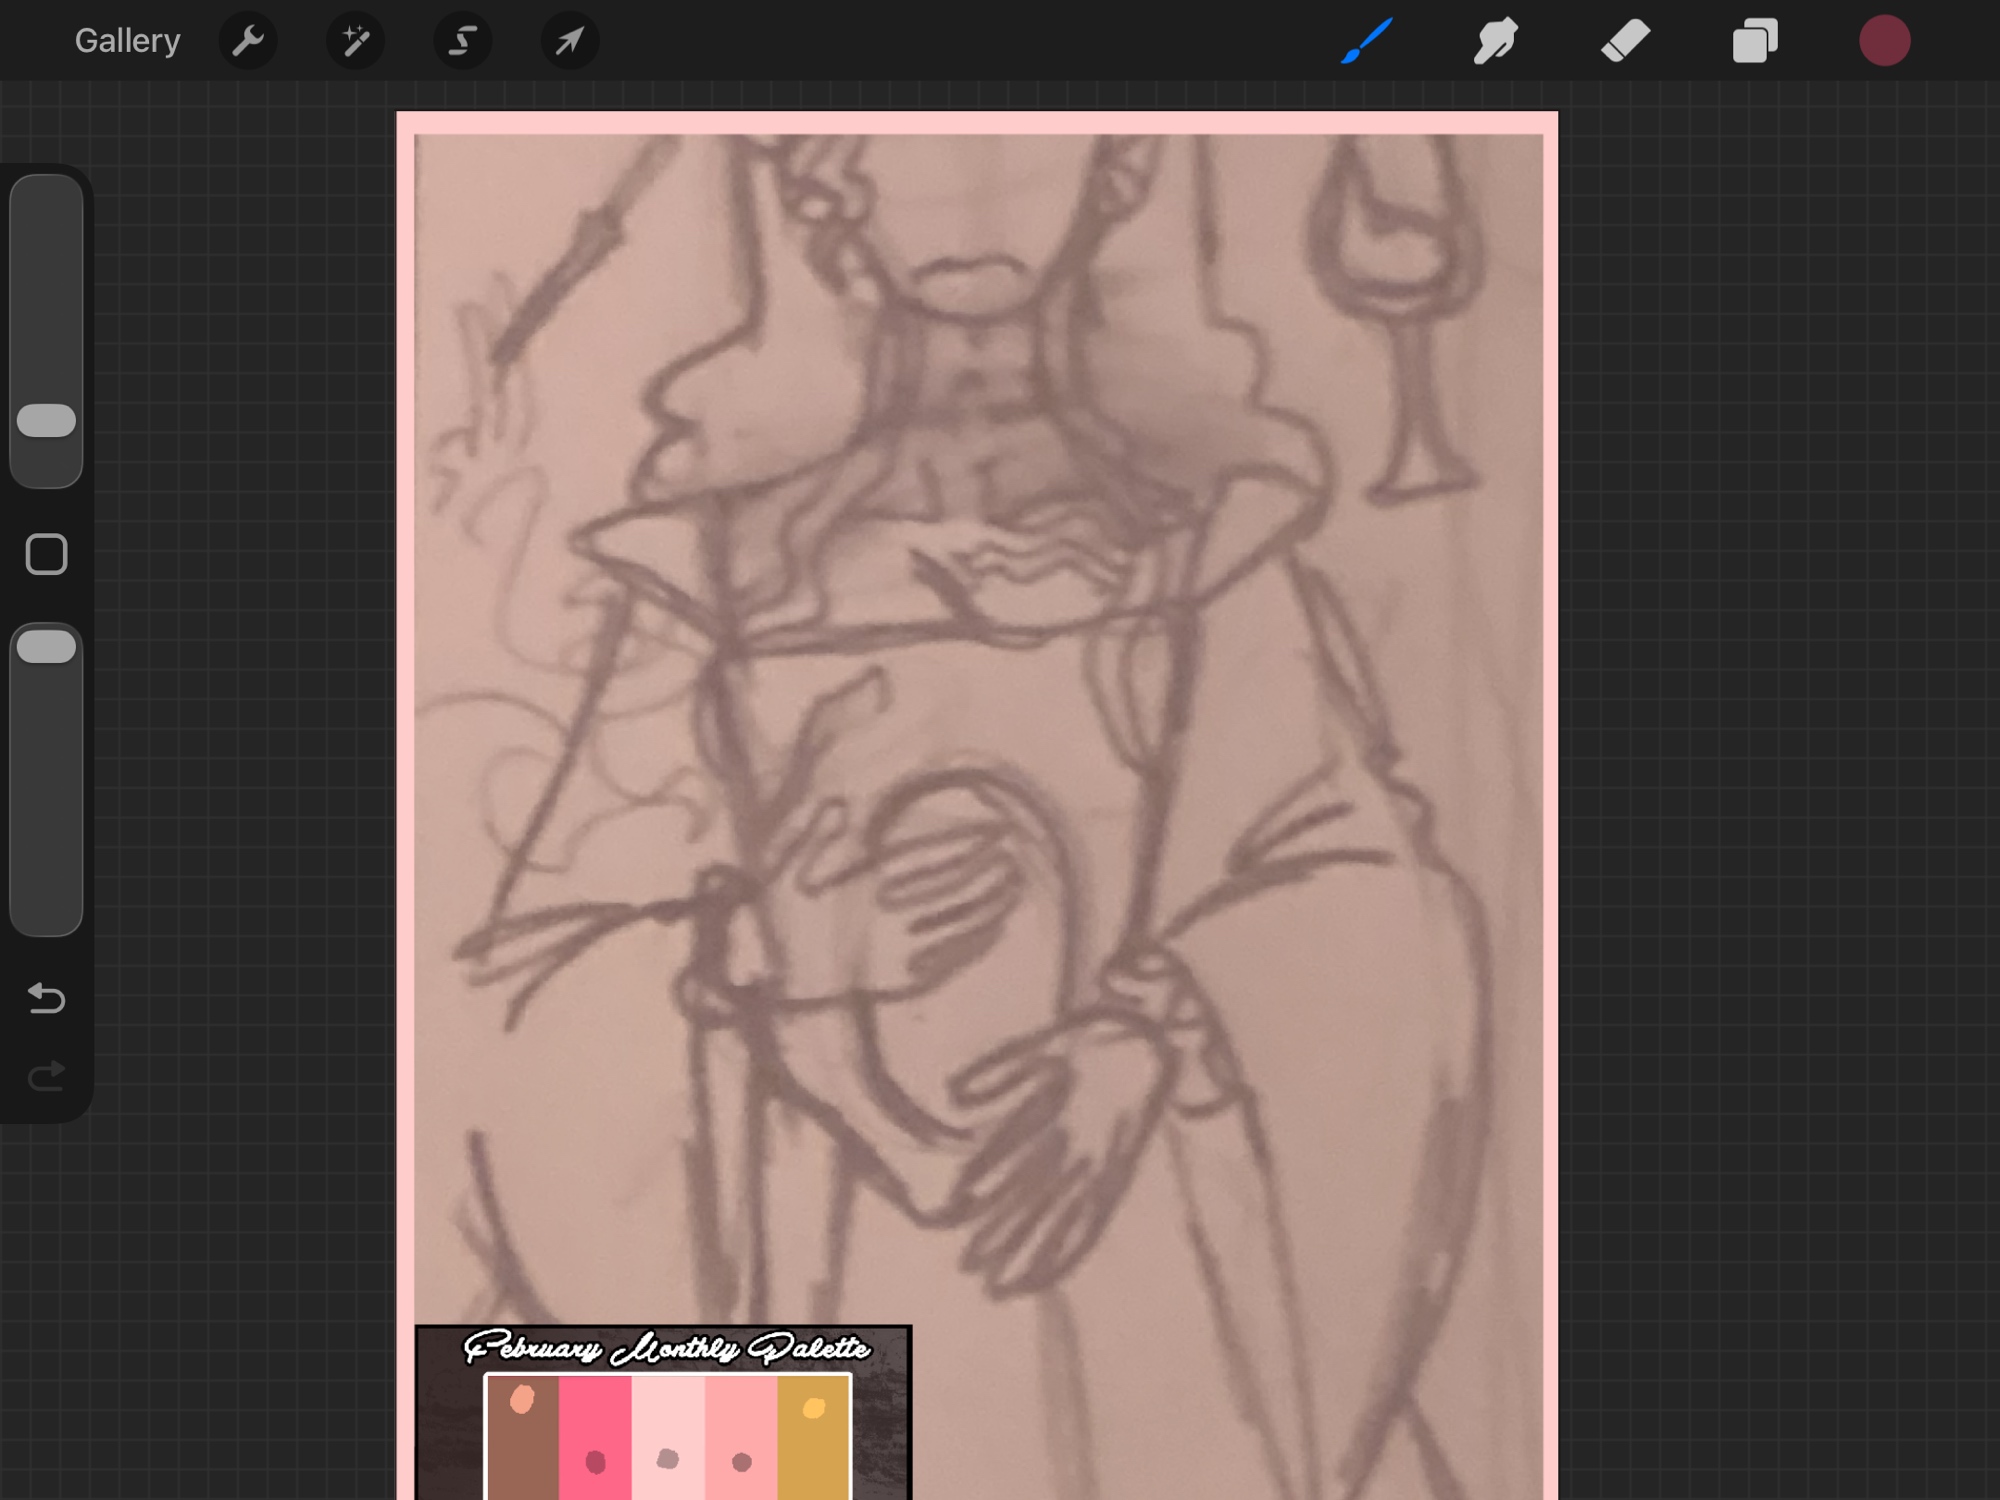Image resolution: width=2000 pixels, height=1500 pixels.
Task: Select the Eraser tool
Action: click(1625, 41)
